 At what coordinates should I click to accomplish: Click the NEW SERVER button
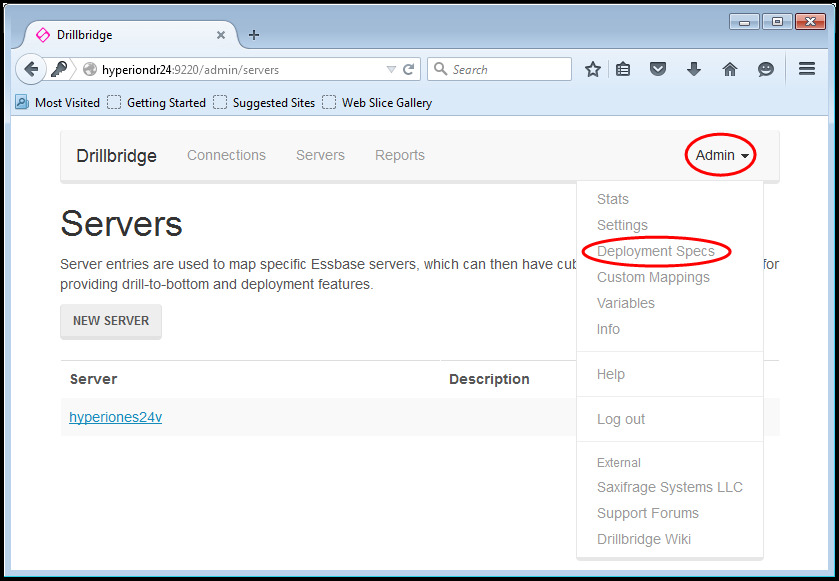111,321
